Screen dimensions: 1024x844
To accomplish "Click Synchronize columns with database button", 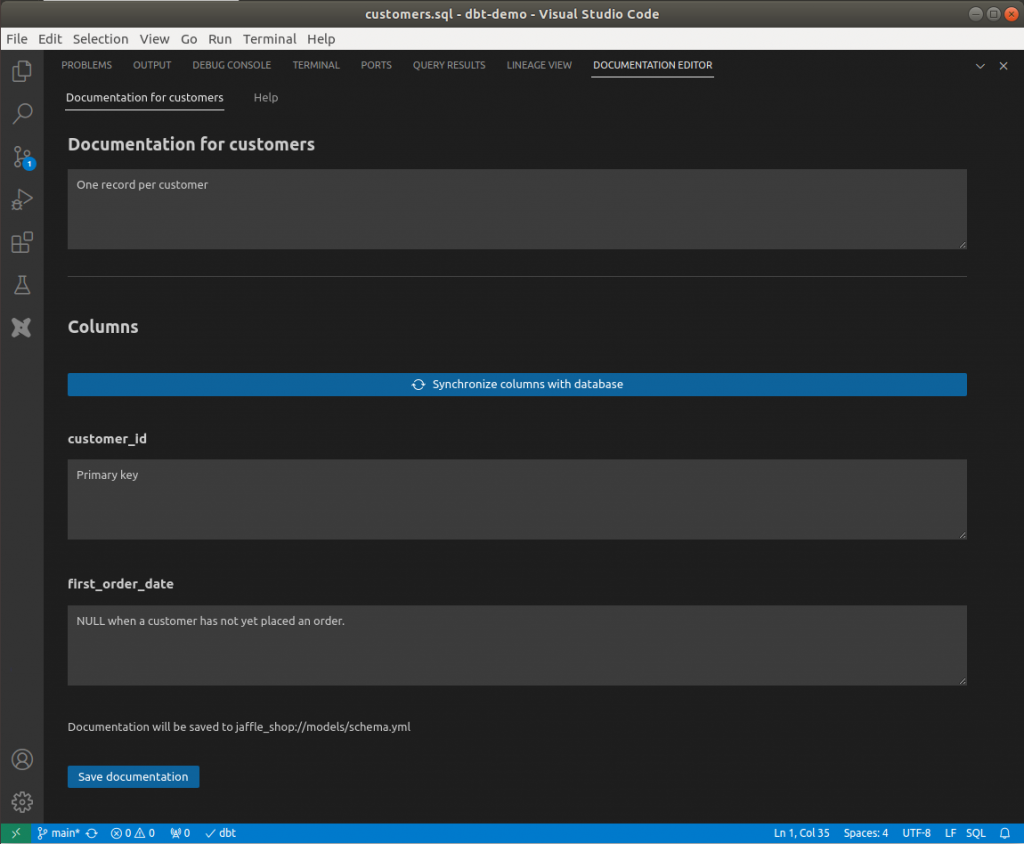I will [x=517, y=384].
